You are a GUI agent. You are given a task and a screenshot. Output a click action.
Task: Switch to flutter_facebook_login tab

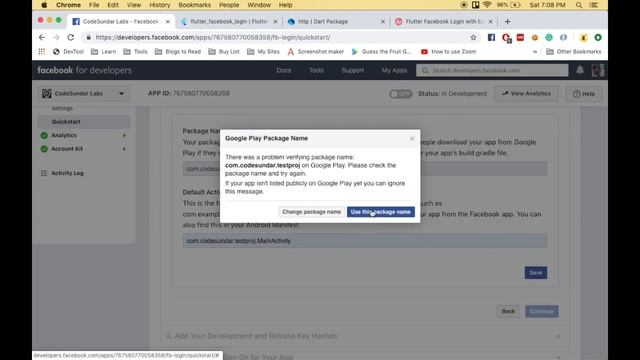pyautogui.click(x=228, y=21)
